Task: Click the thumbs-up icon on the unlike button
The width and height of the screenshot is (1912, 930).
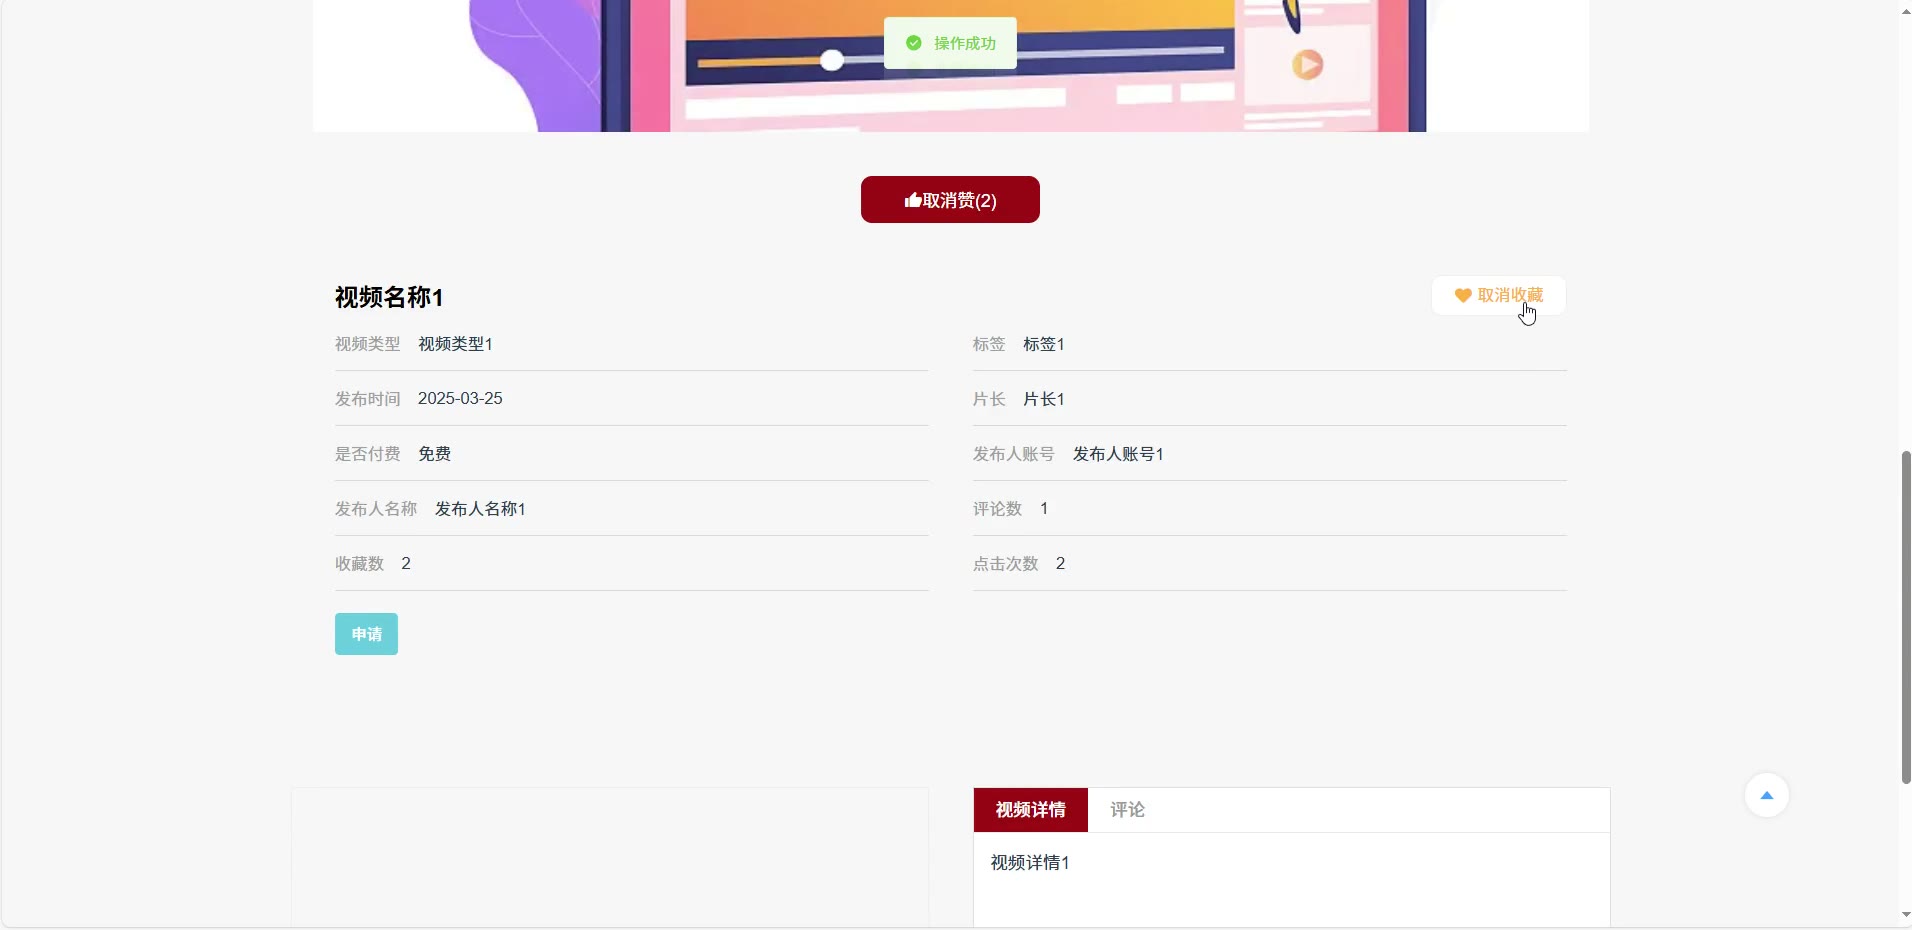Action: point(912,200)
